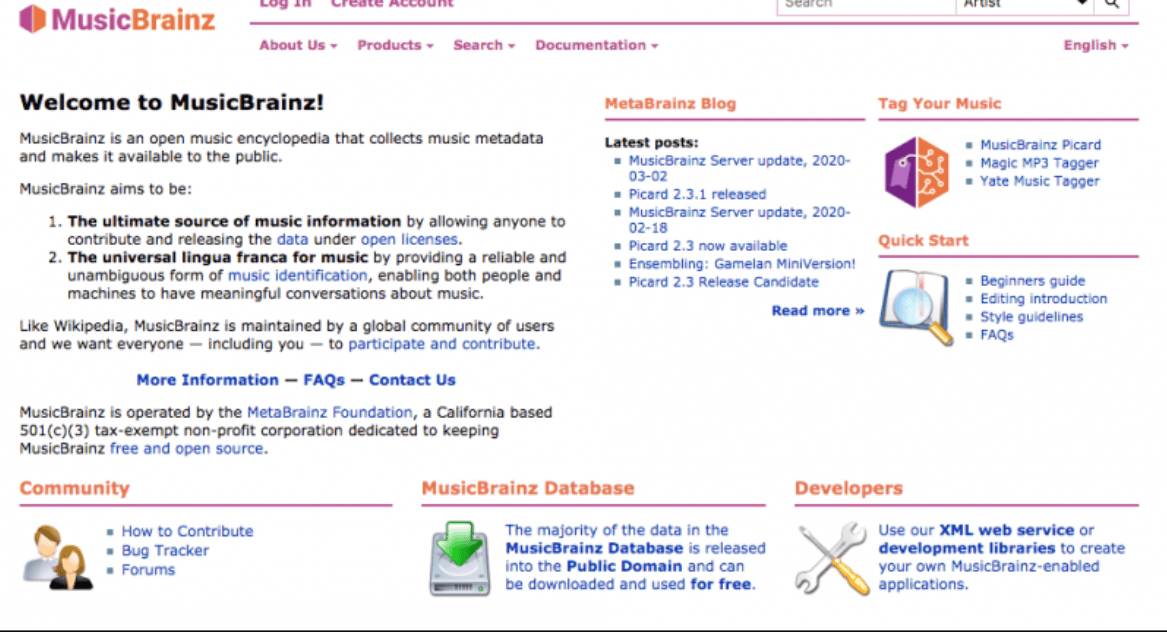The width and height of the screenshot is (1167, 632).
Task: Open MusicBrainz Server update 2020-03-02 post
Action: [x=739, y=168]
